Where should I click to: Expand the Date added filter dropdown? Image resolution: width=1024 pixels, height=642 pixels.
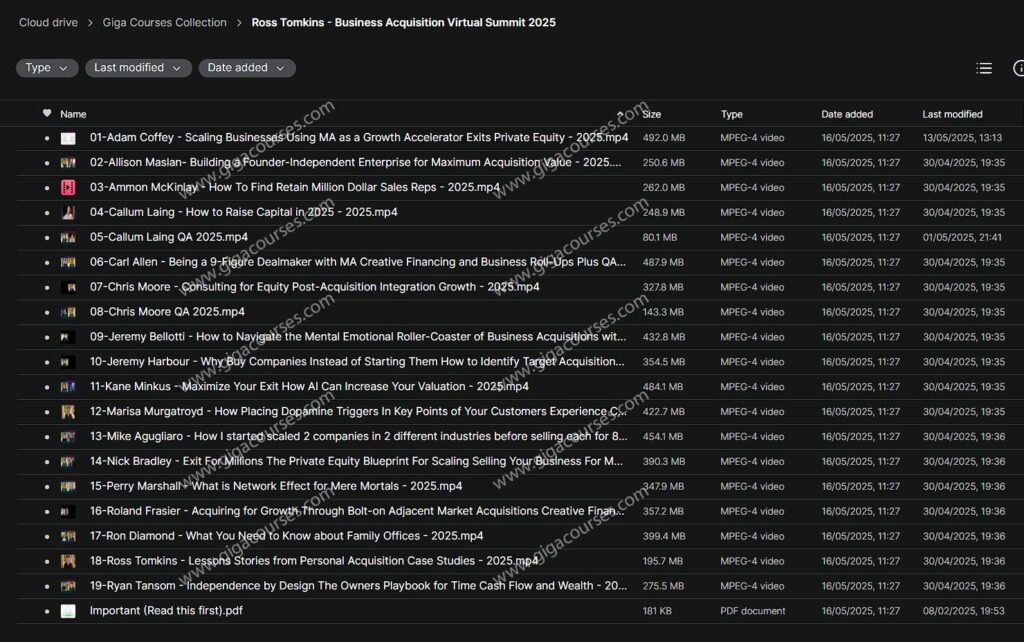247,68
